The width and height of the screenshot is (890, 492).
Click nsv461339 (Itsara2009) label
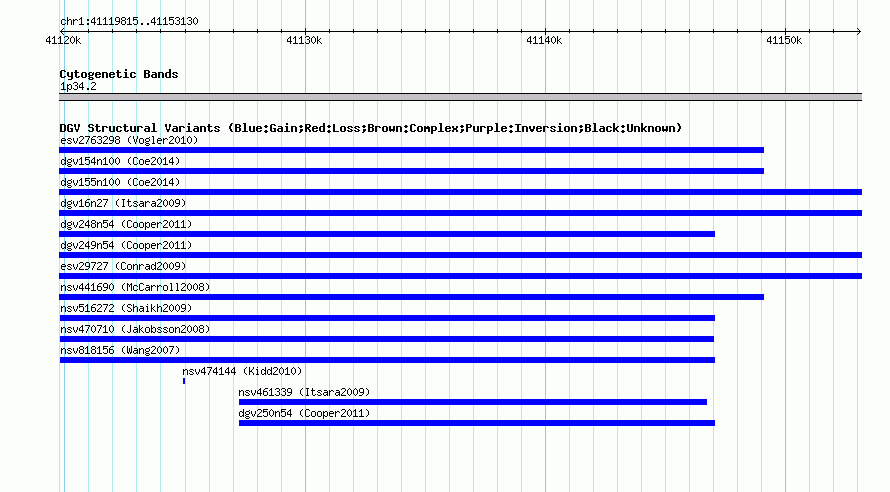(304, 392)
